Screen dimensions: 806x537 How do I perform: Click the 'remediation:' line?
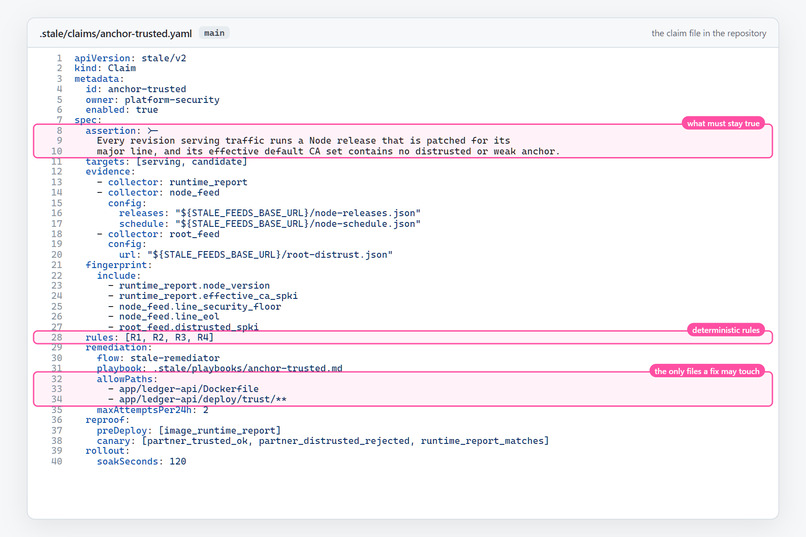pyautogui.click(x=119, y=347)
